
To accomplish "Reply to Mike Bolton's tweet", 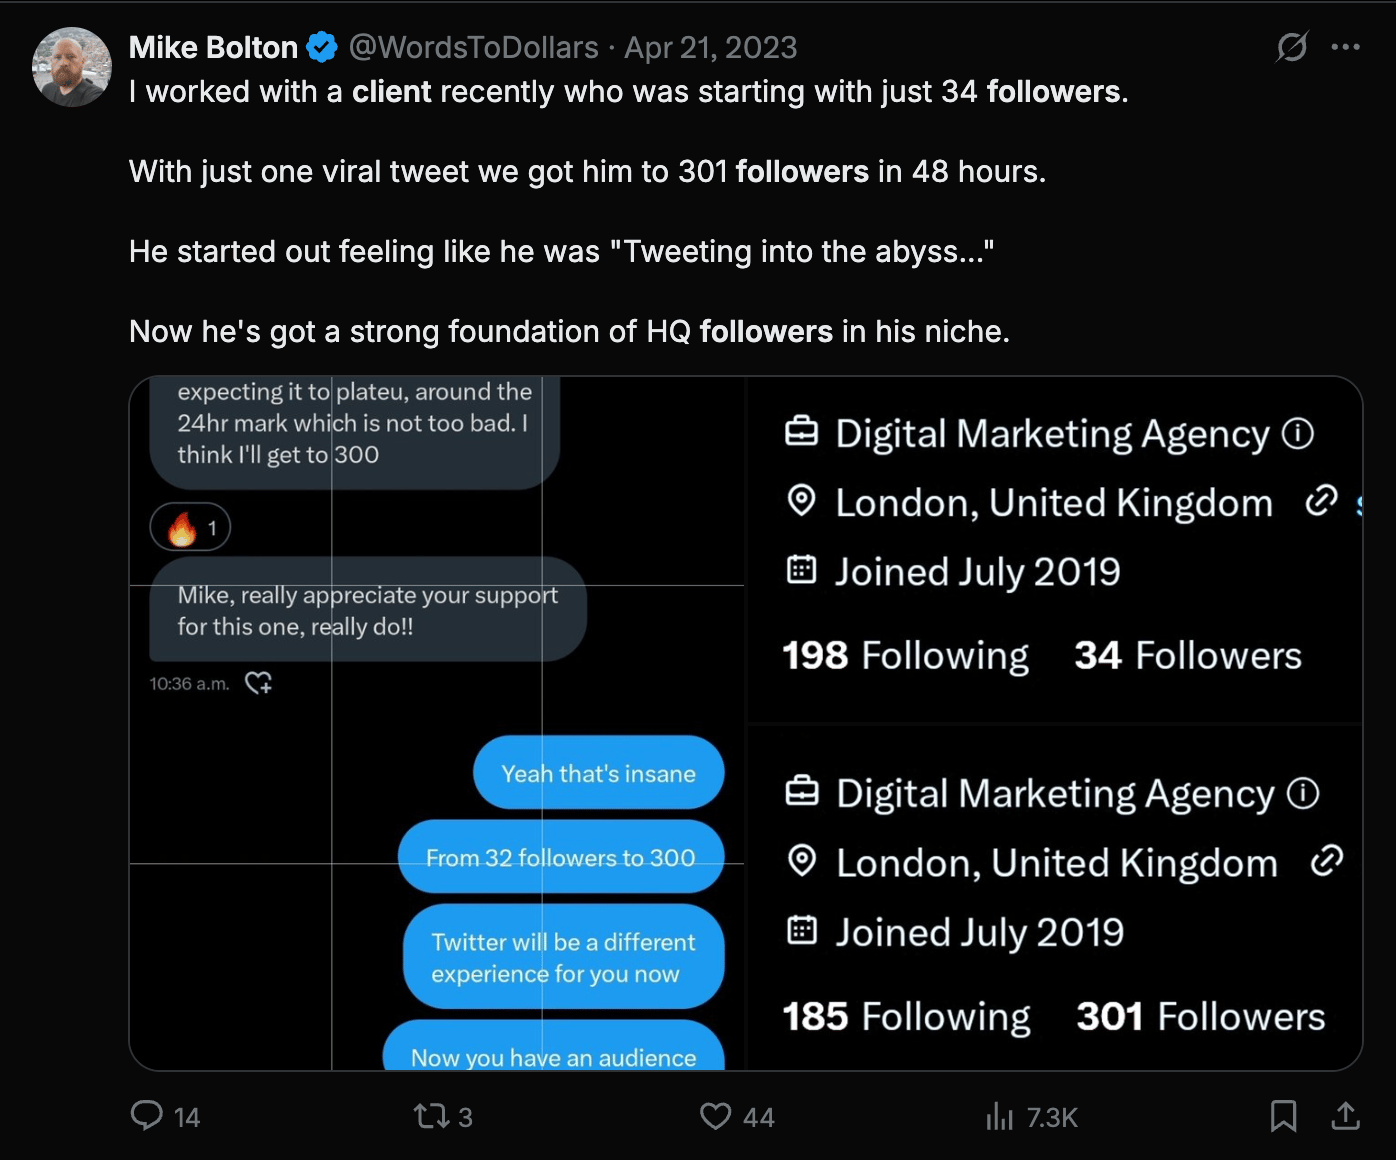I will point(147,1115).
